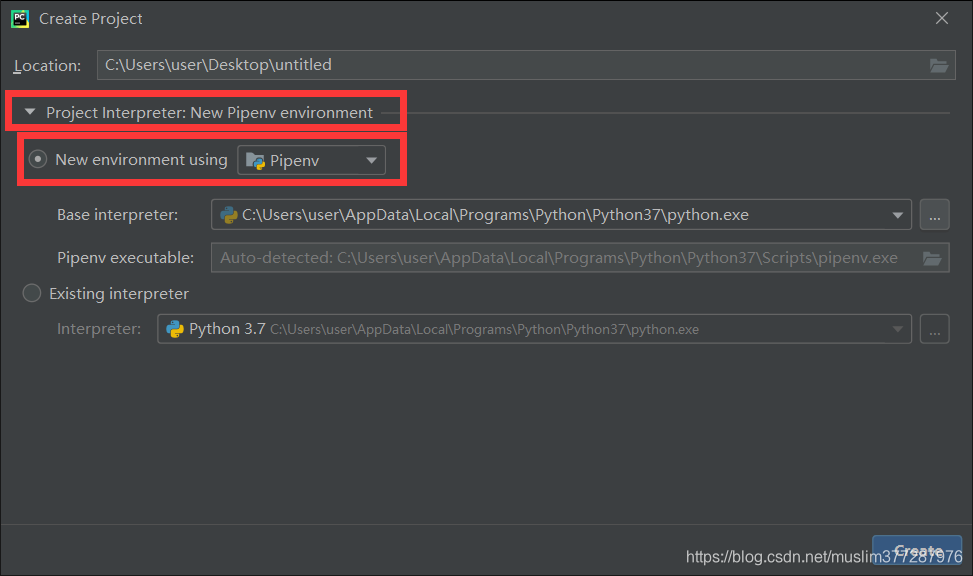The image size is (973, 576).
Task: Click the ellipsis button beside Base interpreter
Action: (935, 215)
